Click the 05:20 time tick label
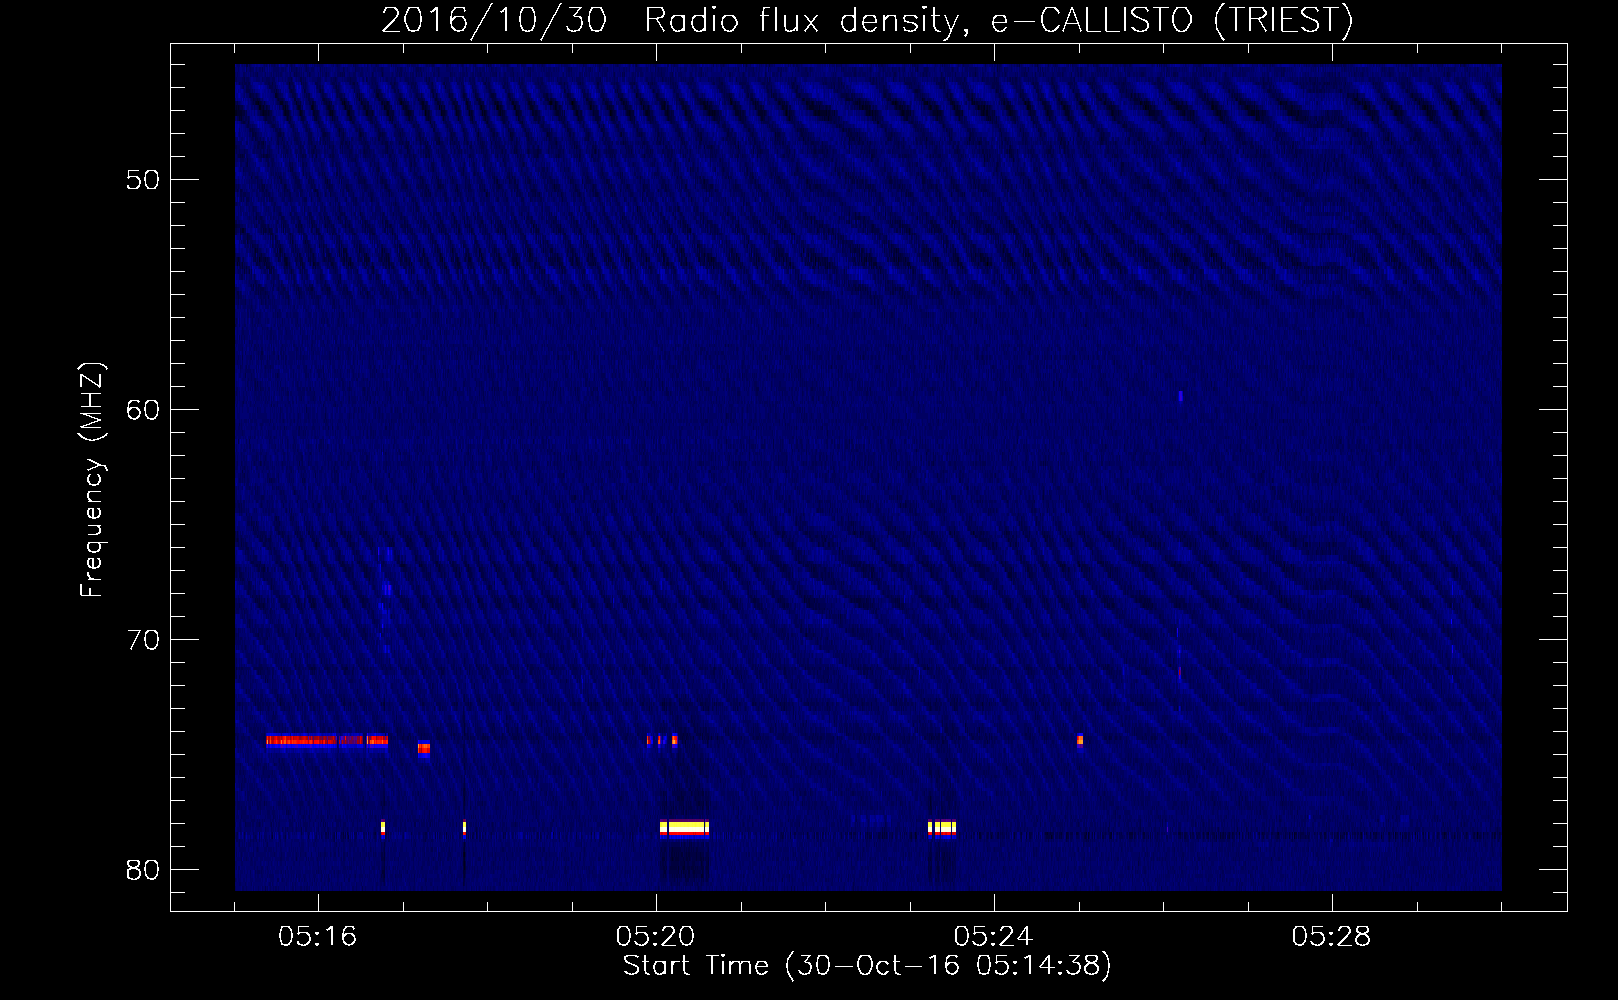 656,937
